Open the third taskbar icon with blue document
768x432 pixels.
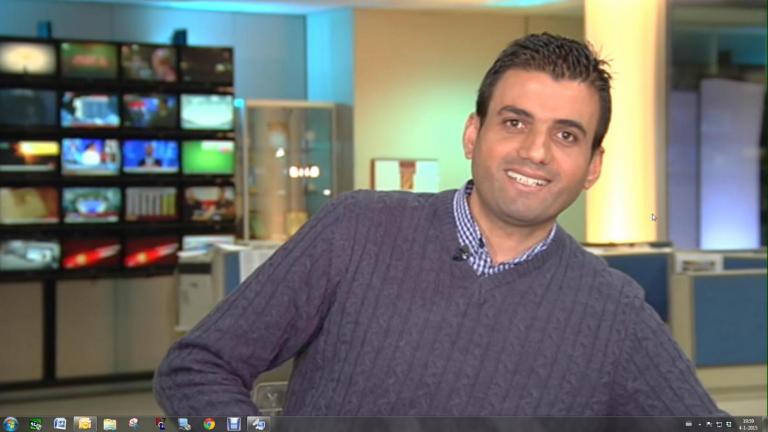tap(60, 424)
